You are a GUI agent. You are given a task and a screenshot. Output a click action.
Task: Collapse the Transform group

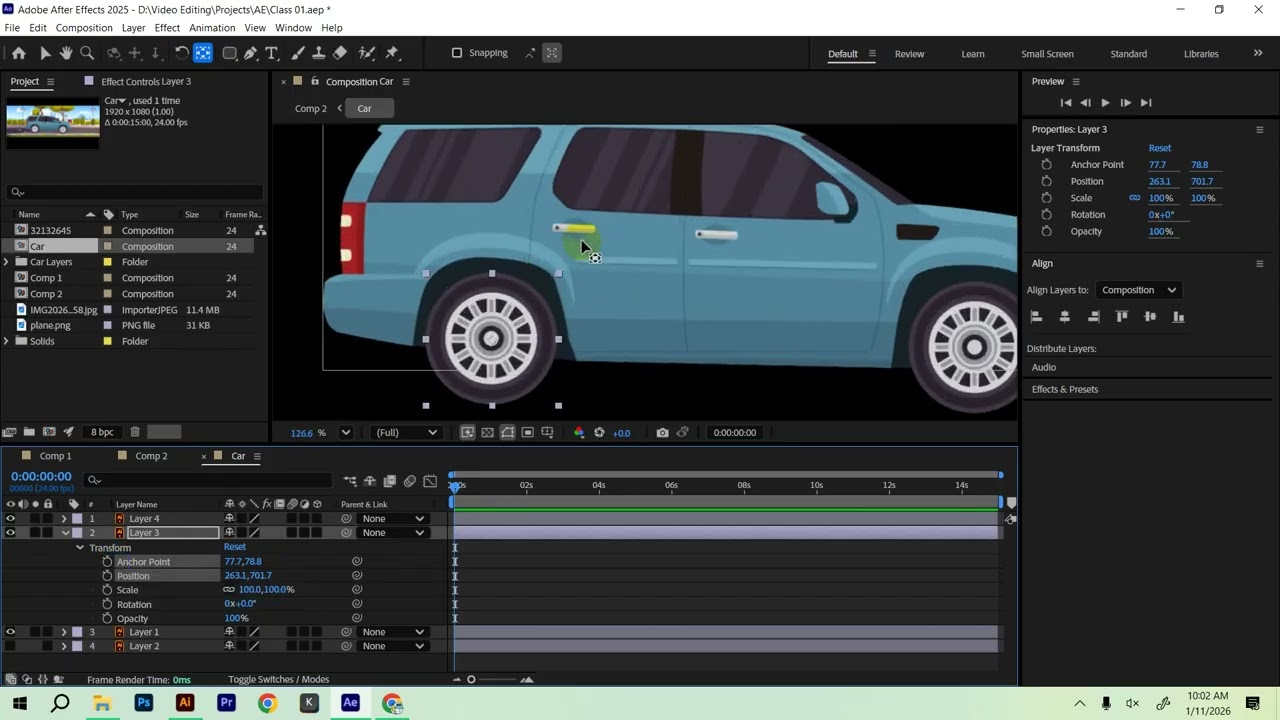pos(80,548)
